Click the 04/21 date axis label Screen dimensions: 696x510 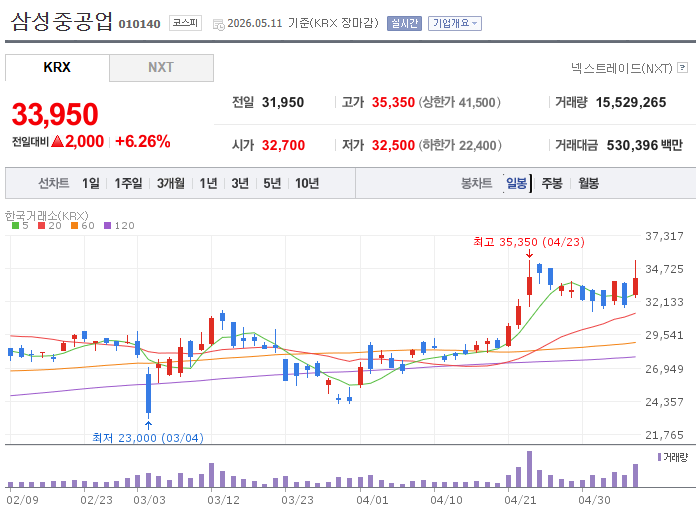[x=520, y=500]
